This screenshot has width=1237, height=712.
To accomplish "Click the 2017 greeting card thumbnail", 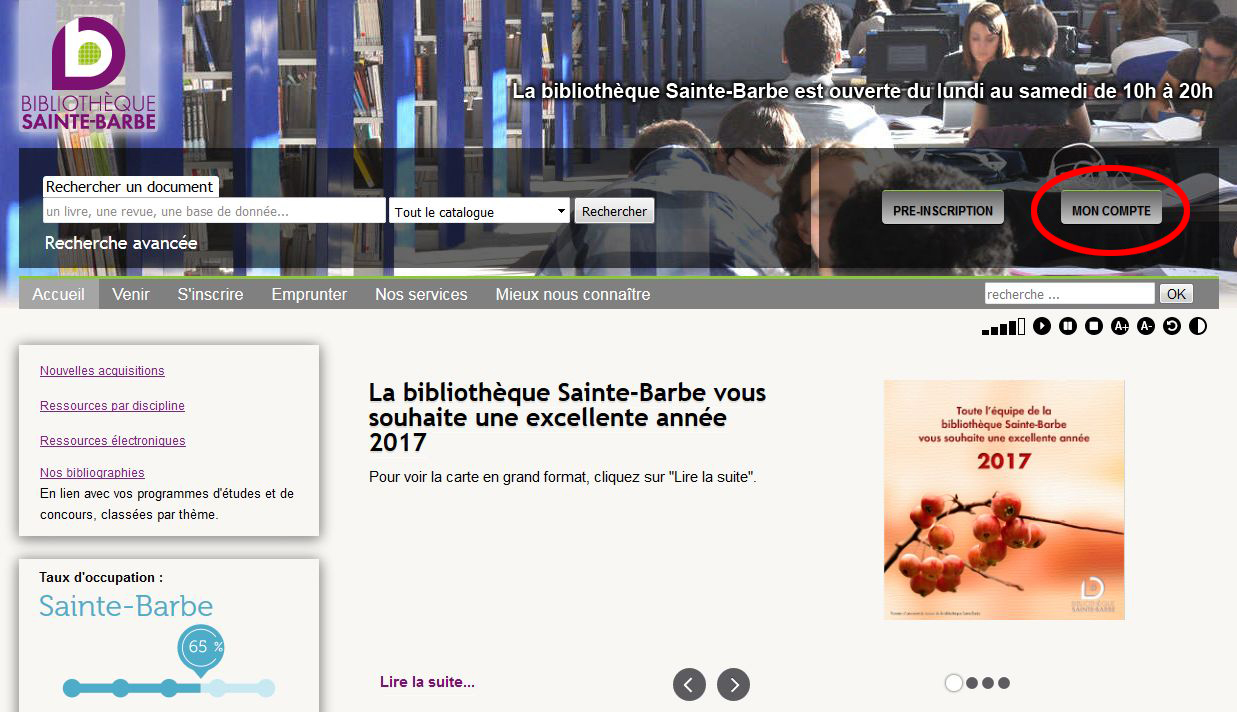I will 1004,500.
